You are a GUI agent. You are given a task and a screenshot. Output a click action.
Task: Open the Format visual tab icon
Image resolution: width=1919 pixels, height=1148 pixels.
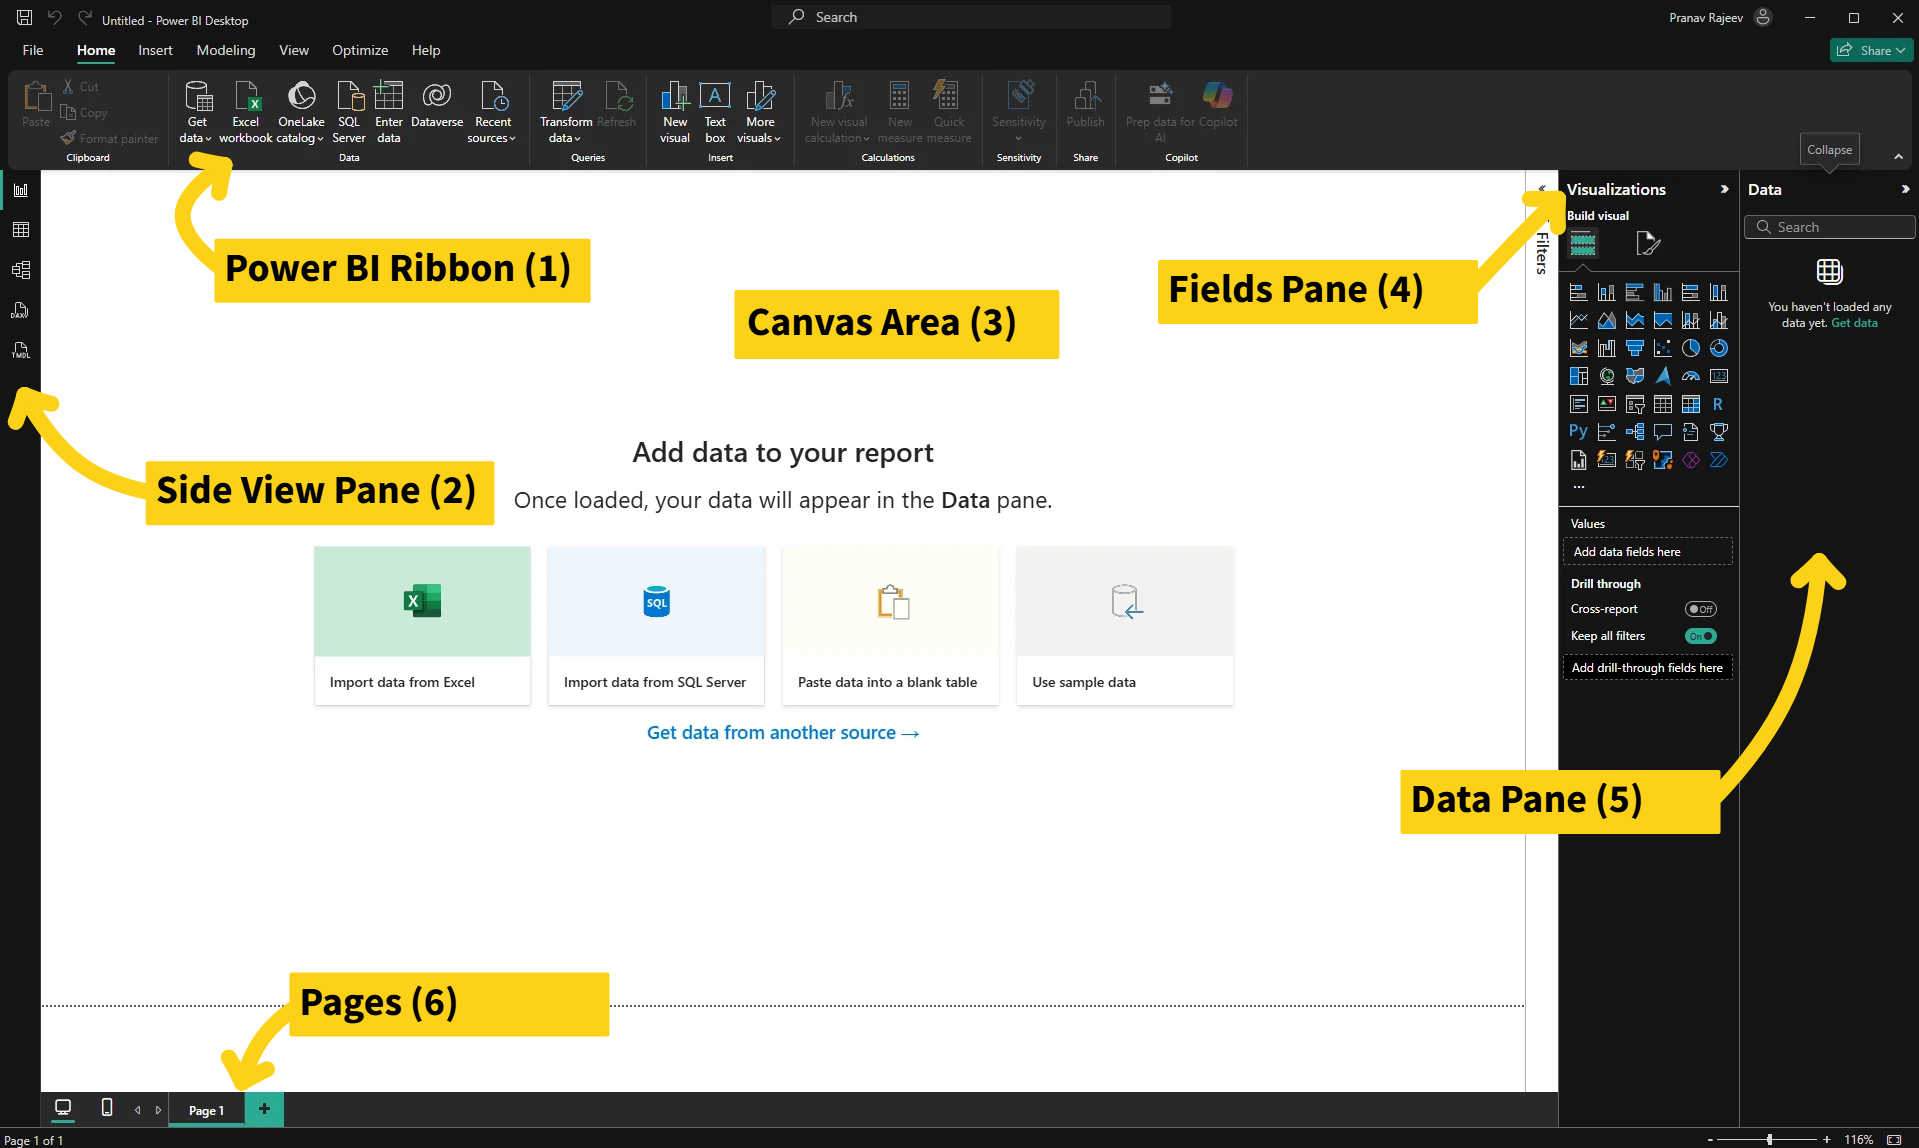point(1647,243)
